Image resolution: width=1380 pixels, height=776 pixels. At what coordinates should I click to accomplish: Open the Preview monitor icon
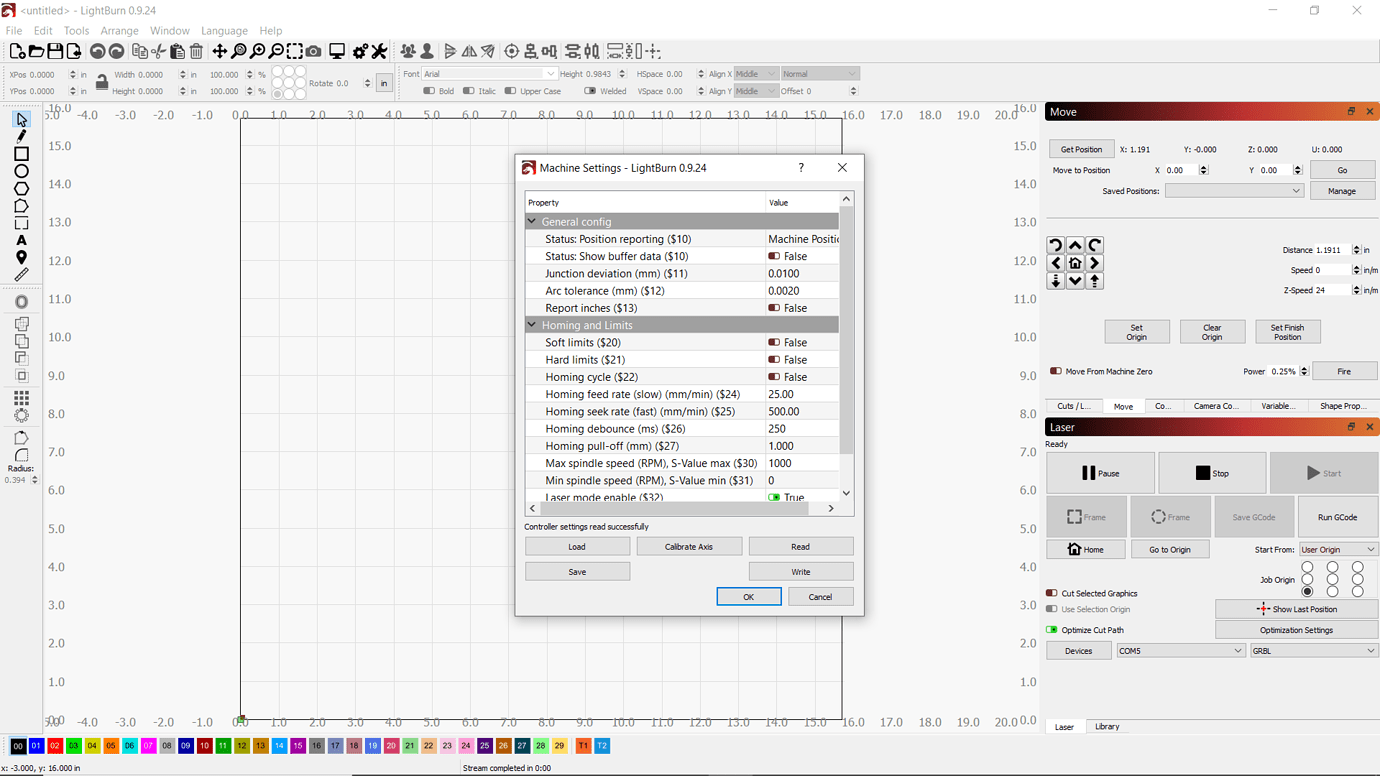[x=337, y=51]
